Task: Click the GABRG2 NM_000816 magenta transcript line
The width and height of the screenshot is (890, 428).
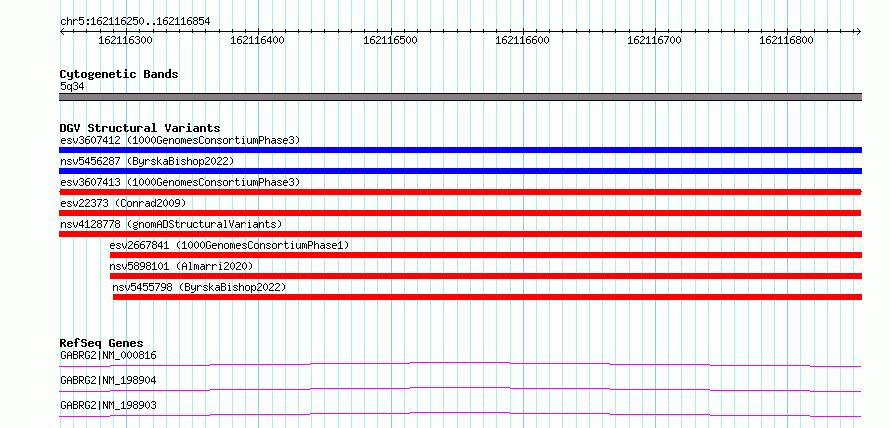Action: (460, 364)
